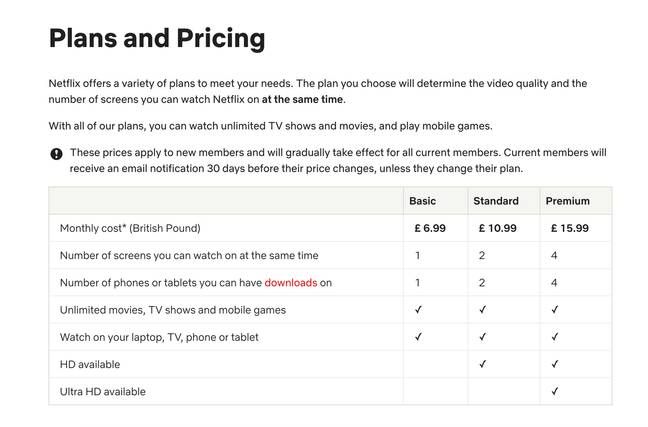The image size is (648, 427).
Task: Click Basic checkmark in watch on laptop row
Action: pos(418,337)
